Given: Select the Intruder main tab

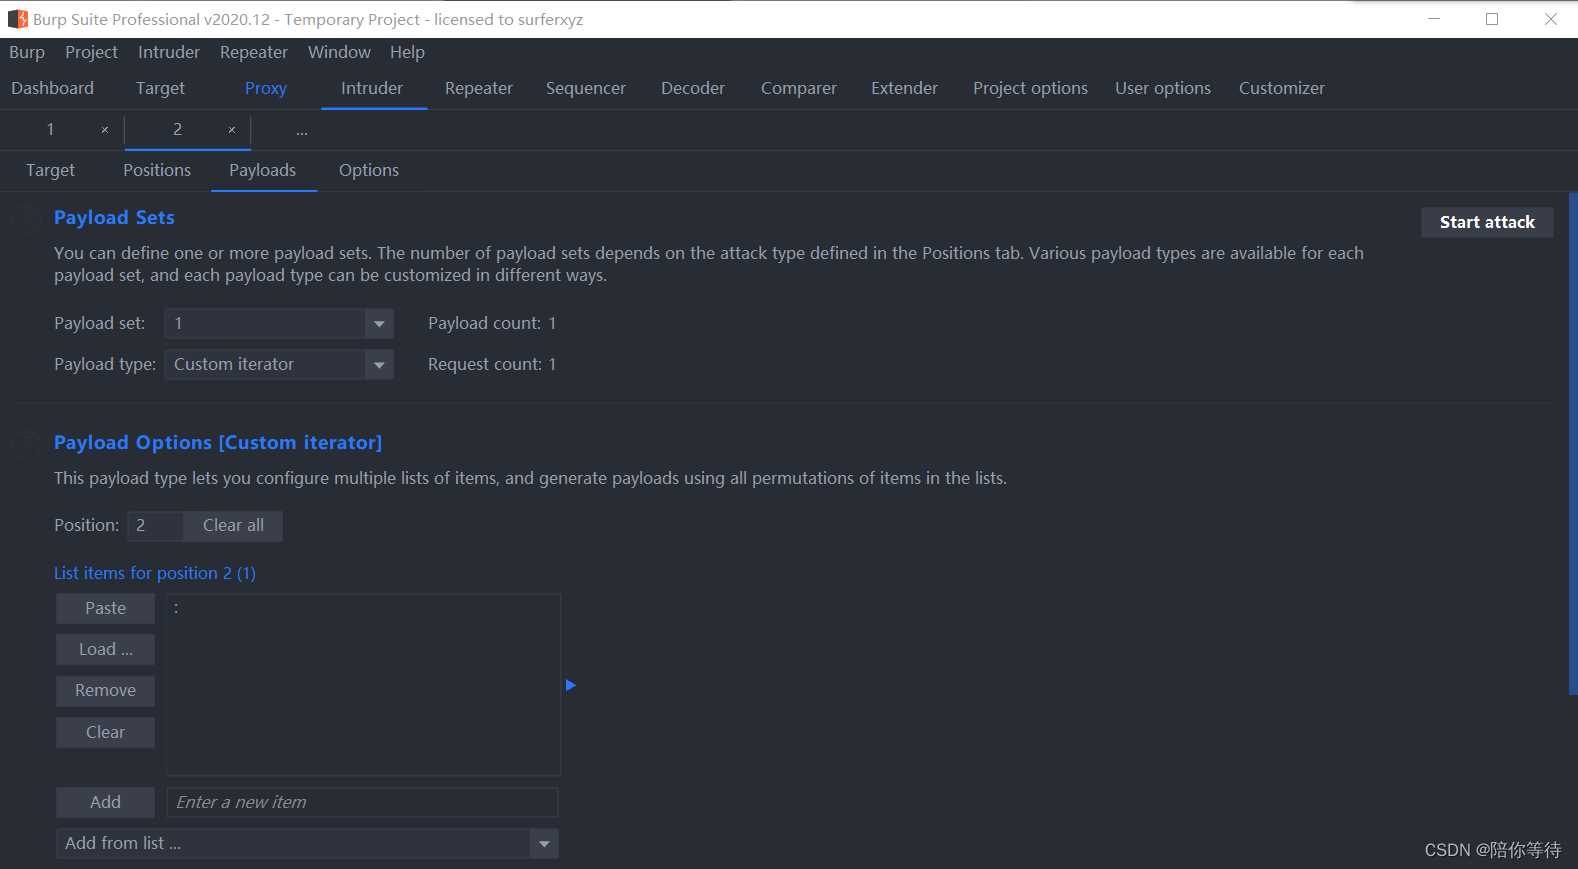Looking at the screenshot, I should point(372,88).
